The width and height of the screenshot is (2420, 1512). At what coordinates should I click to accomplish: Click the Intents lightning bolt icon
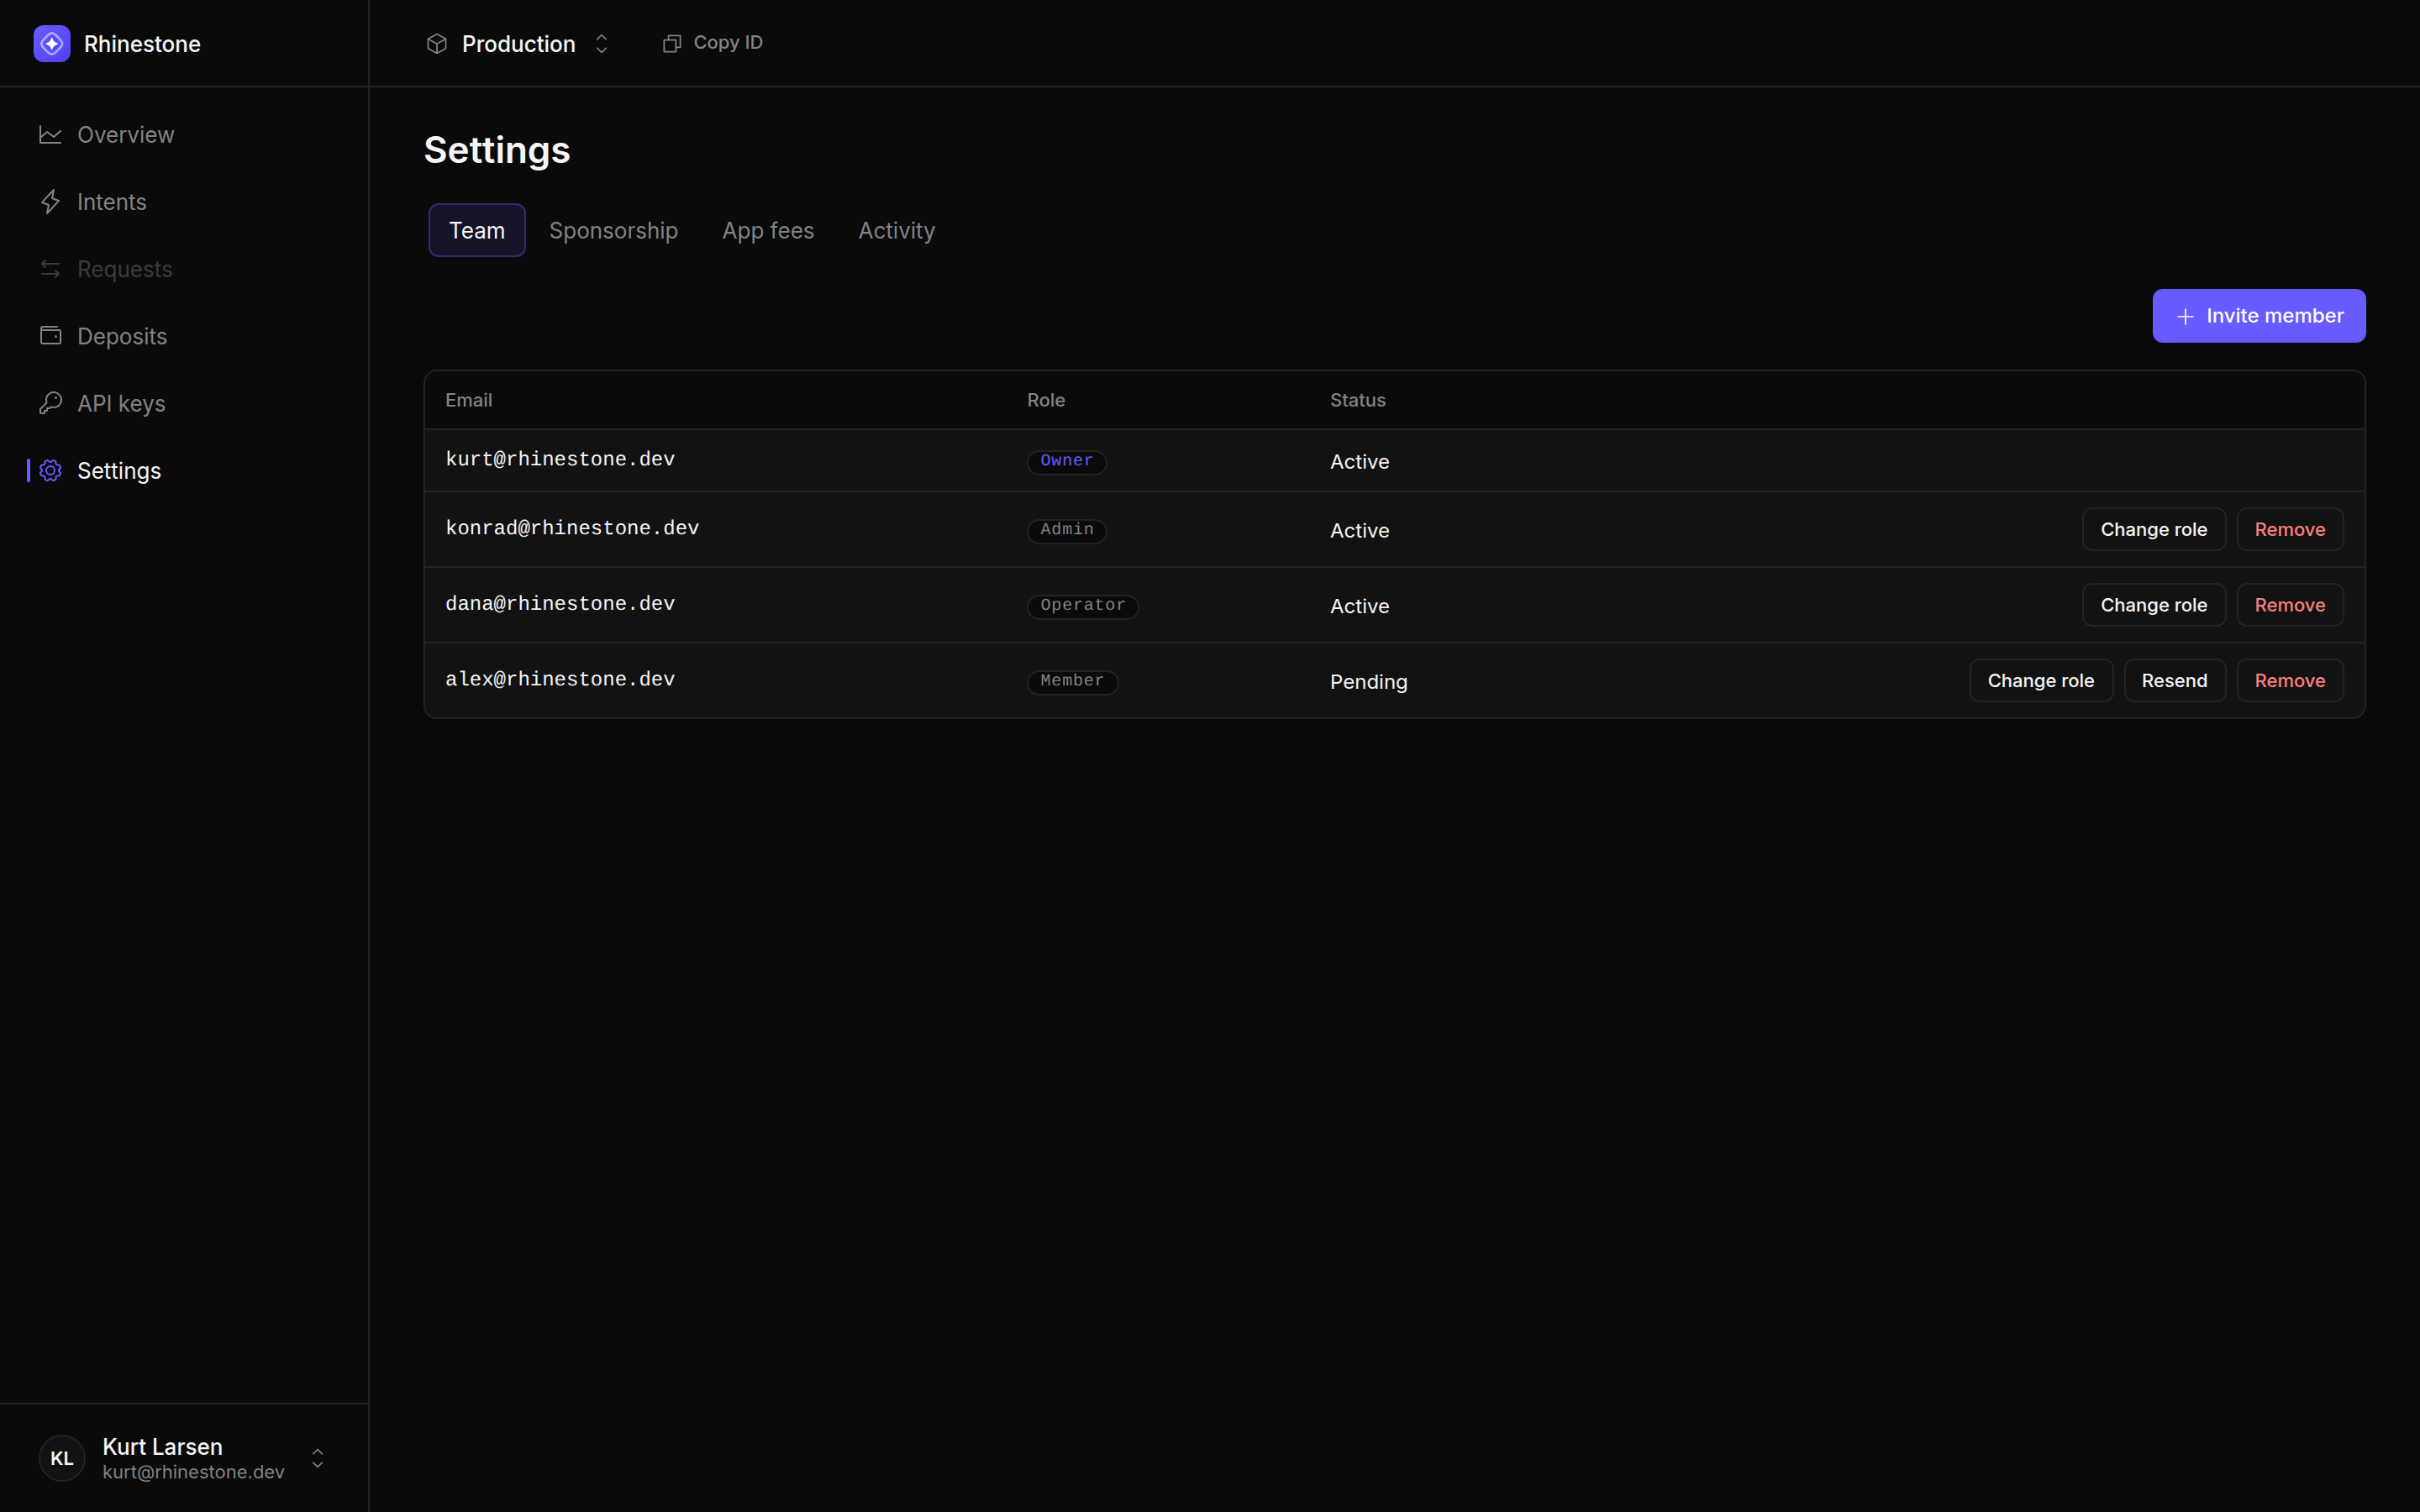tap(50, 202)
